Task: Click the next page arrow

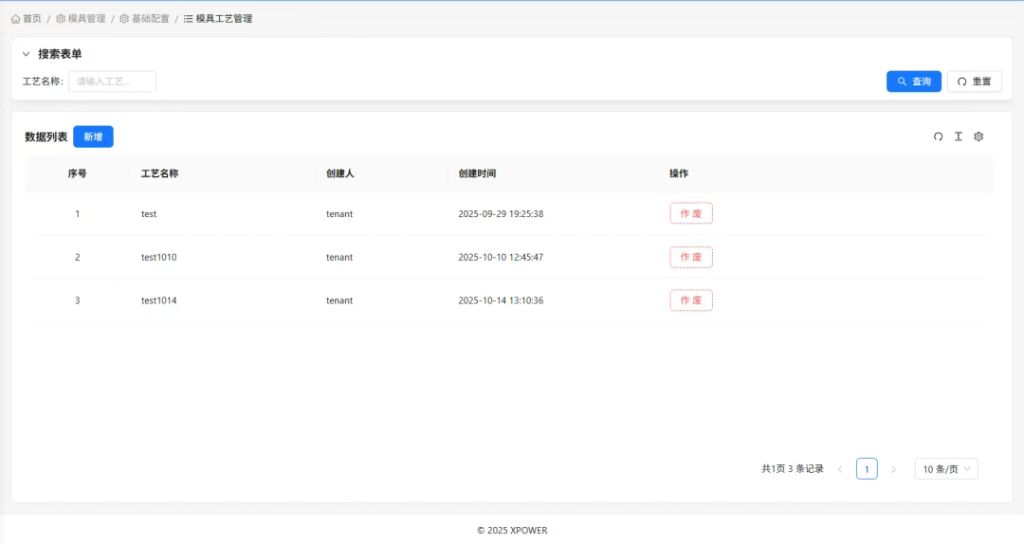Action: 893,469
